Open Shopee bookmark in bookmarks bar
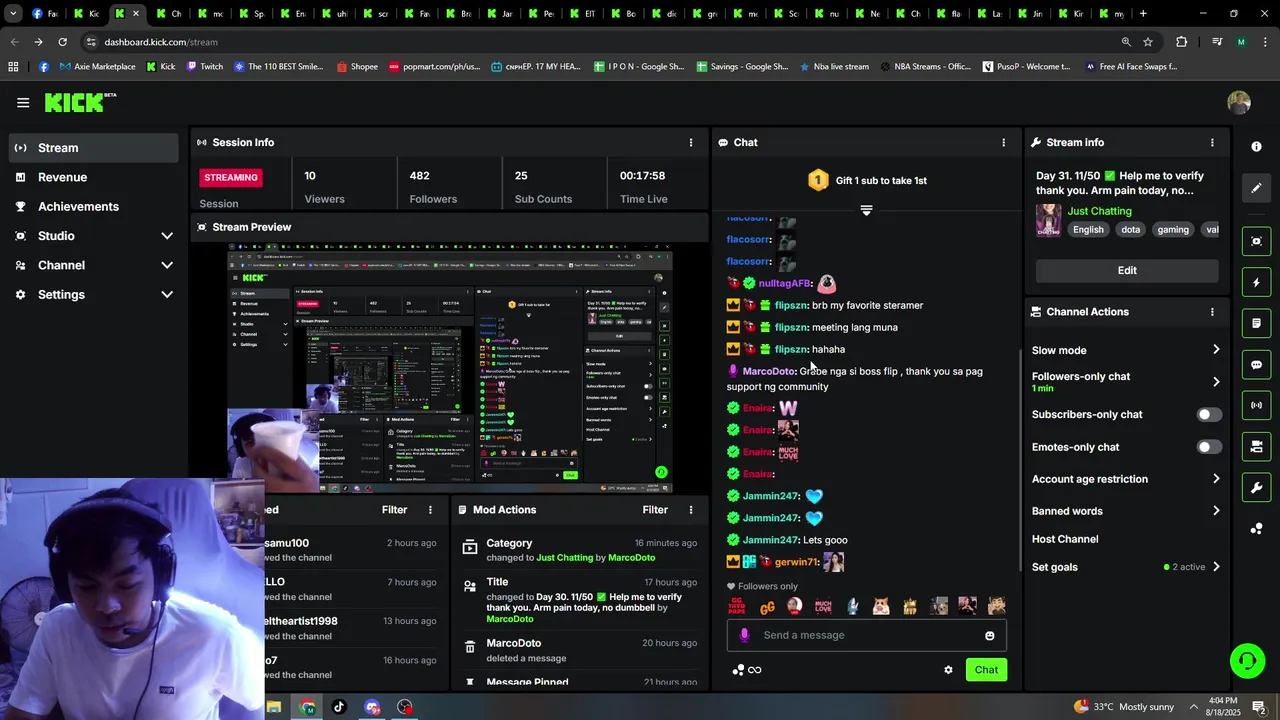The height and width of the screenshot is (720, 1280). (x=357, y=67)
